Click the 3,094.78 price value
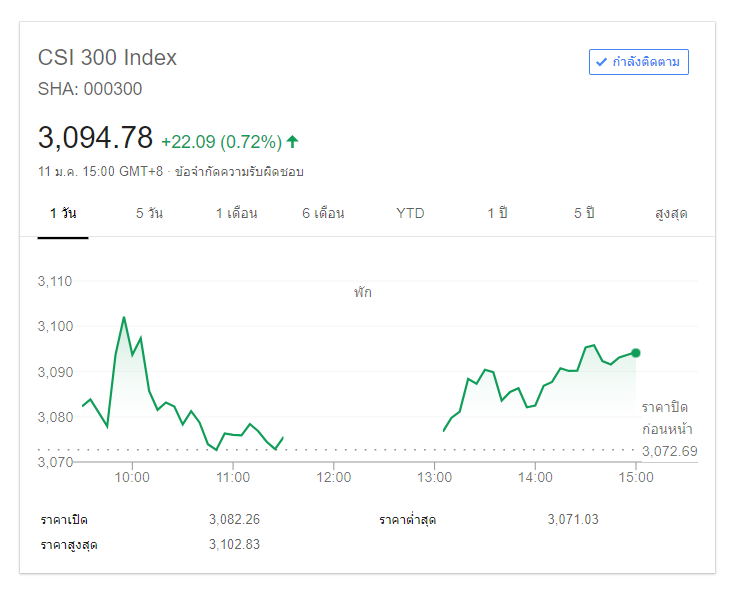Image resolution: width=735 pixels, height=597 pixels. point(95,137)
